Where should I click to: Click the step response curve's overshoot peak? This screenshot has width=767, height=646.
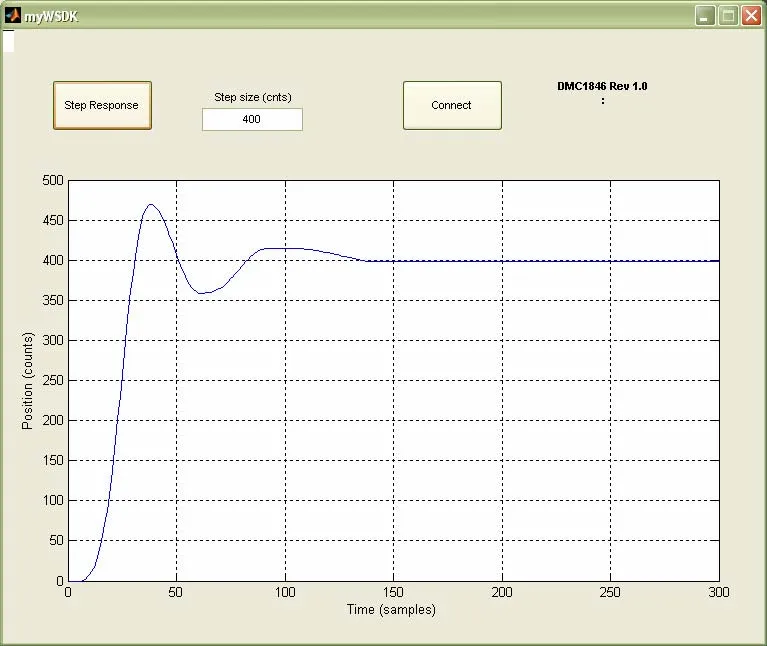(151, 204)
